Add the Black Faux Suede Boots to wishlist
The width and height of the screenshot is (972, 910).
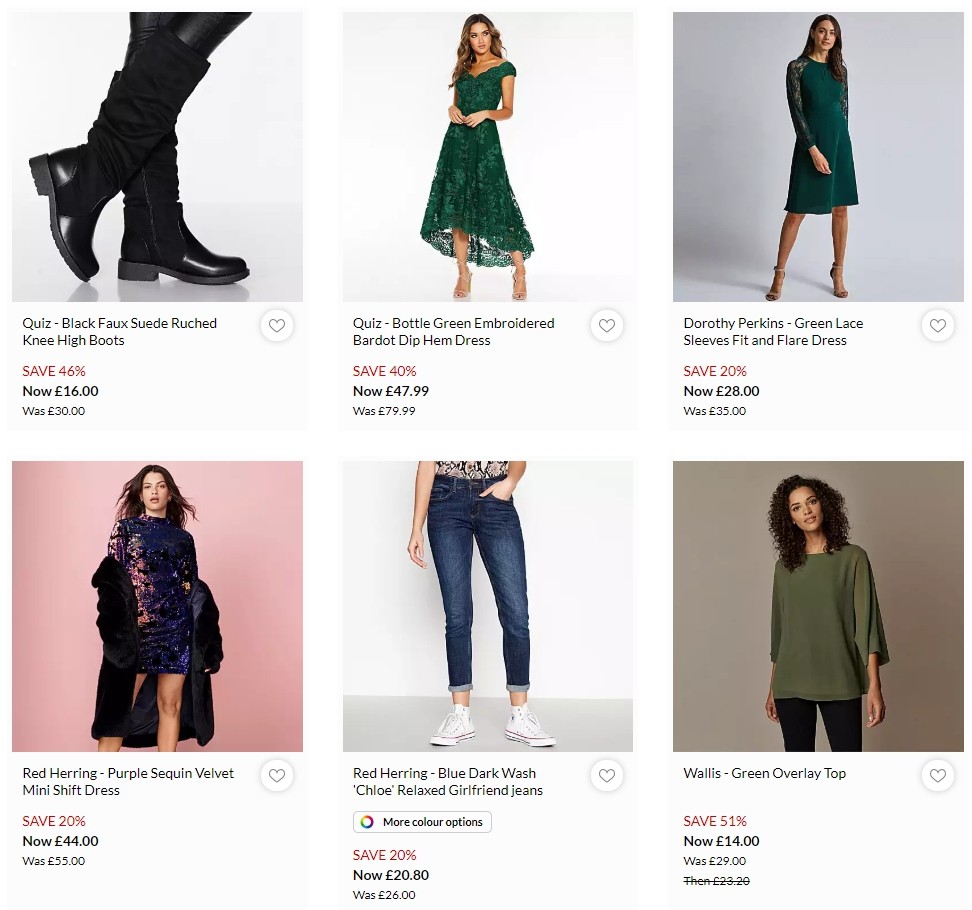(277, 325)
